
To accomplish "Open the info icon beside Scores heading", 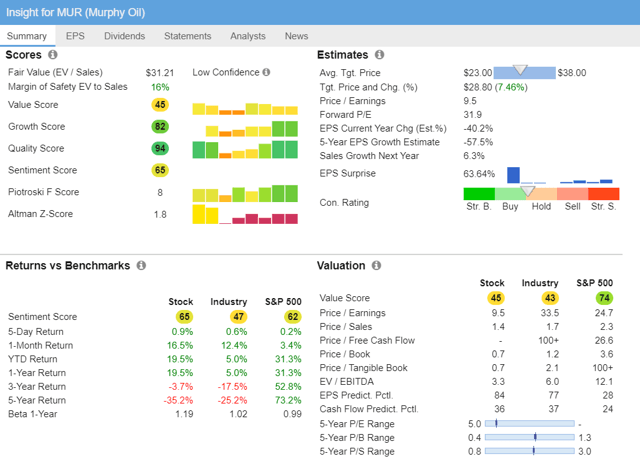I will (x=53, y=54).
